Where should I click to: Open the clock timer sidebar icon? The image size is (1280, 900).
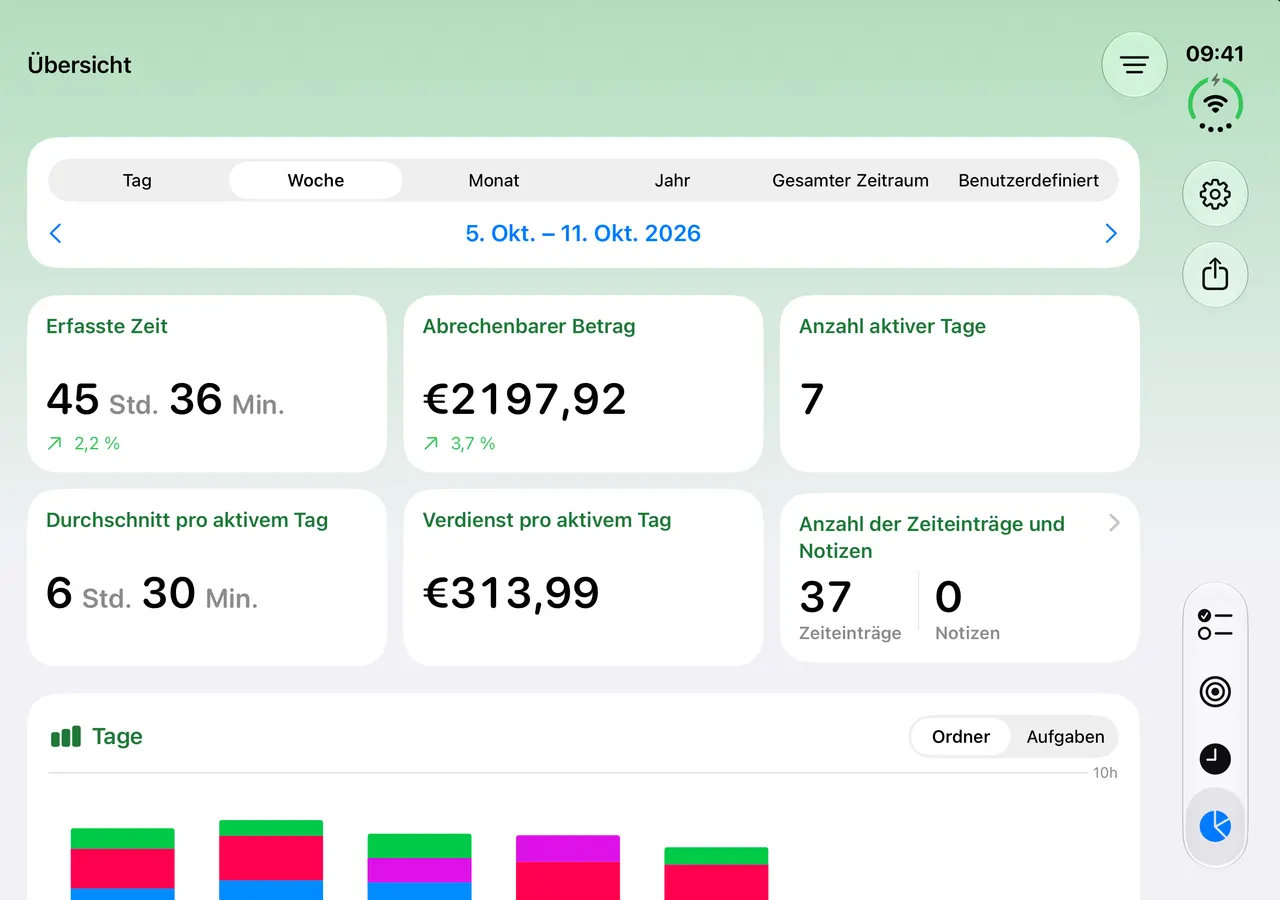tap(1215, 759)
